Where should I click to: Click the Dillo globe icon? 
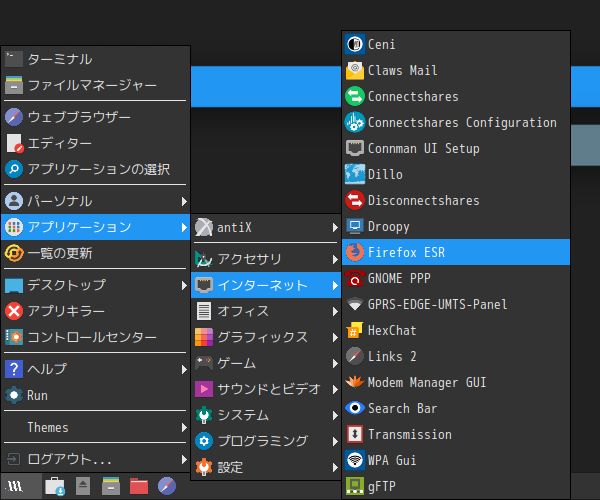pyautogui.click(x=355, y=174)
